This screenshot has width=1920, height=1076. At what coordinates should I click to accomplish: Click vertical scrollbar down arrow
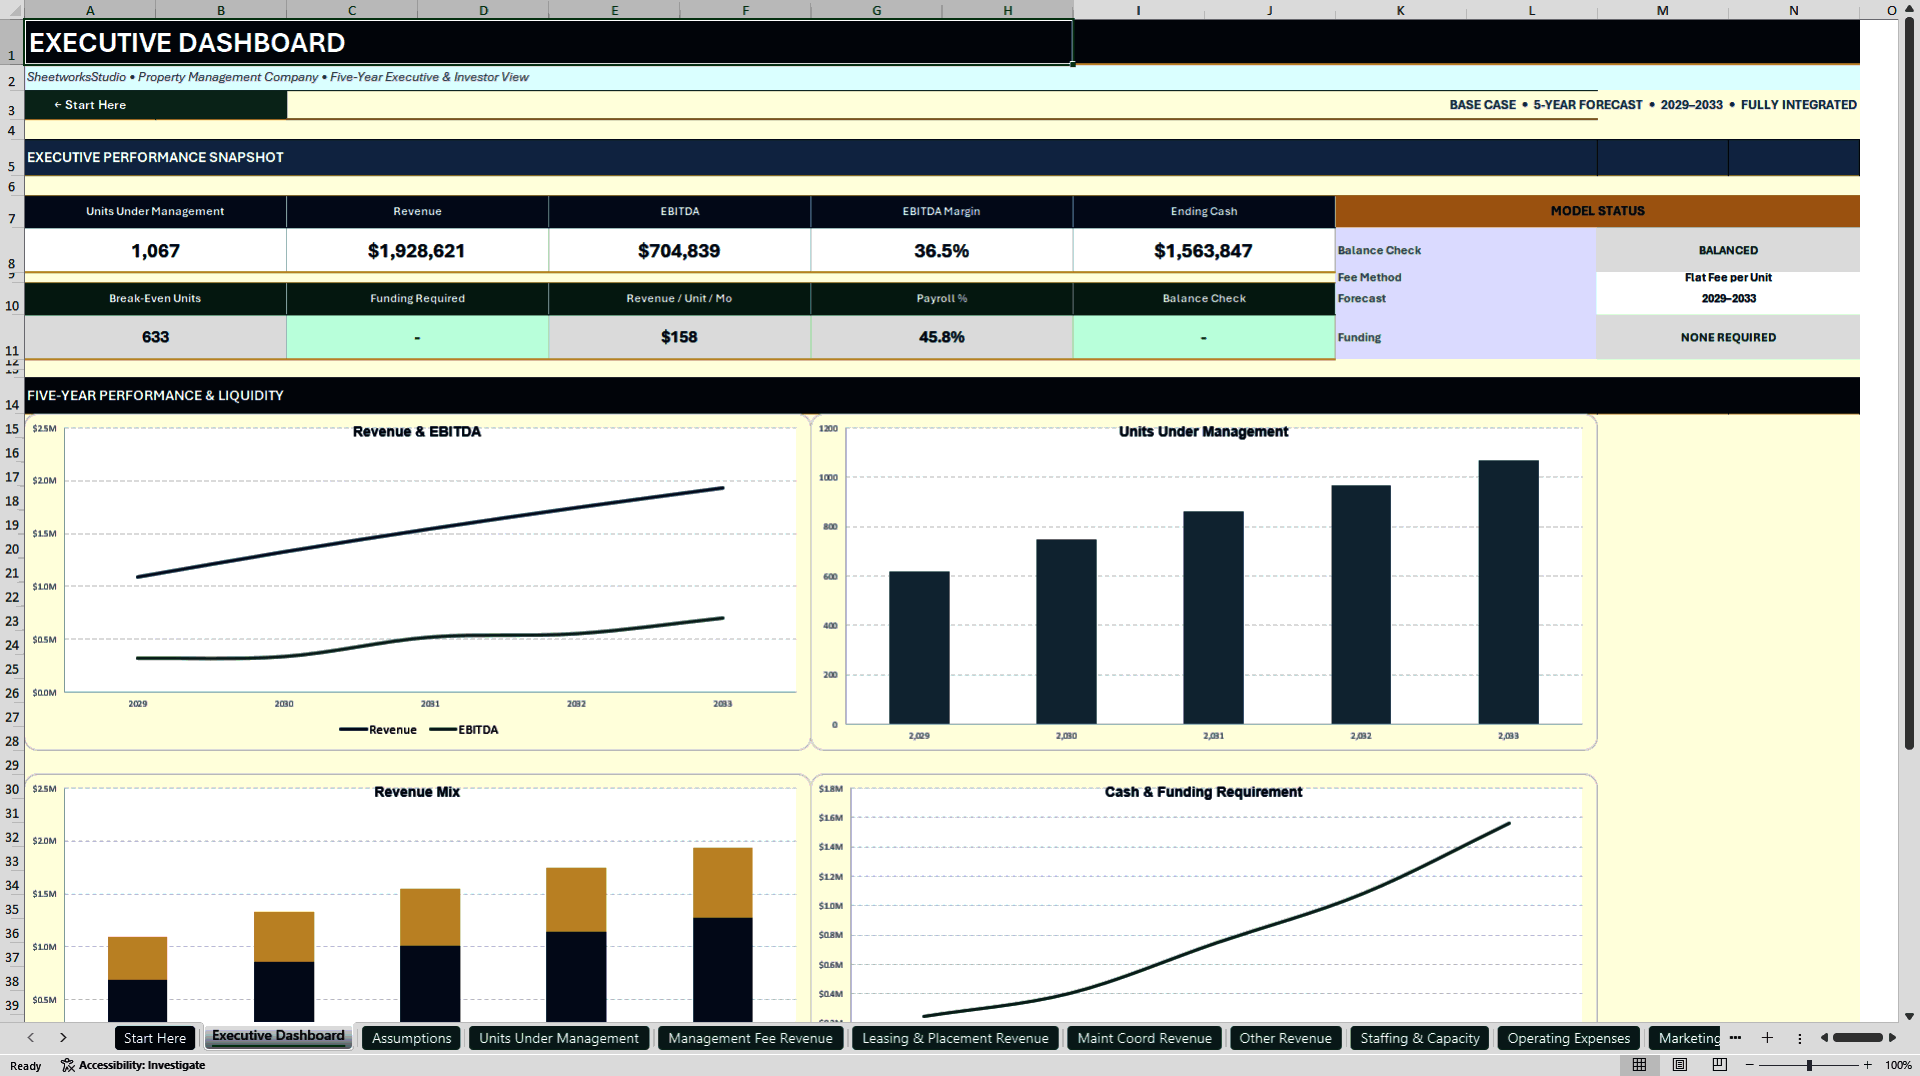(1909, 1016)
